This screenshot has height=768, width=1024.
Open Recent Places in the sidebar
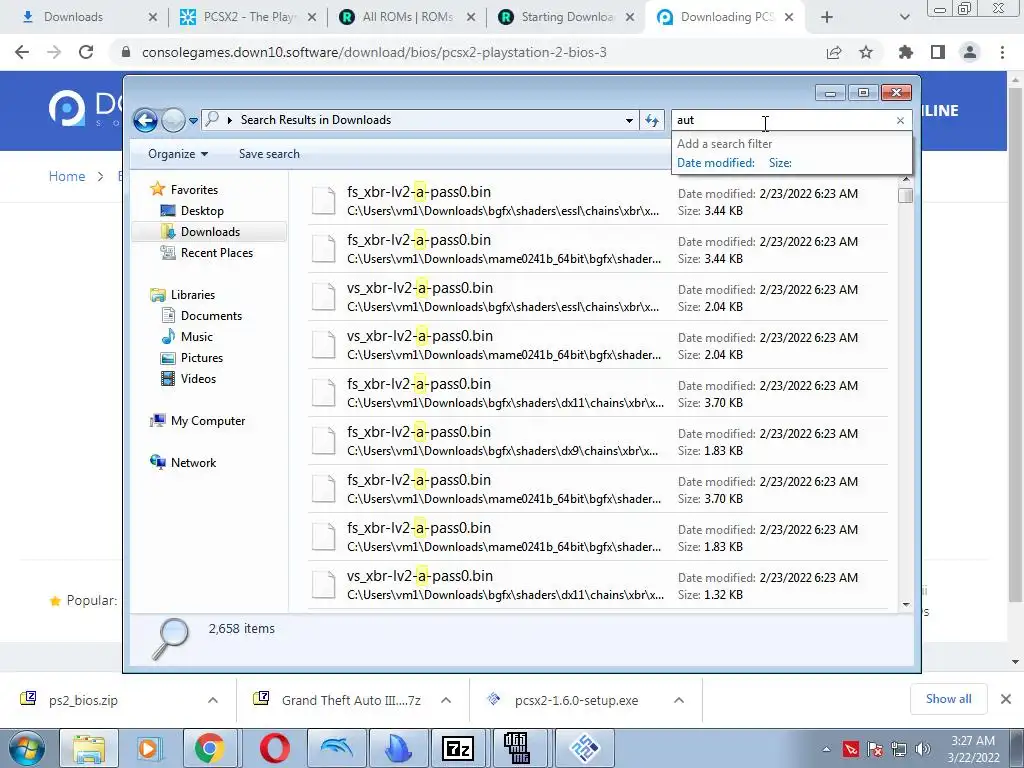pyautogui.click(x=217, y=253)
